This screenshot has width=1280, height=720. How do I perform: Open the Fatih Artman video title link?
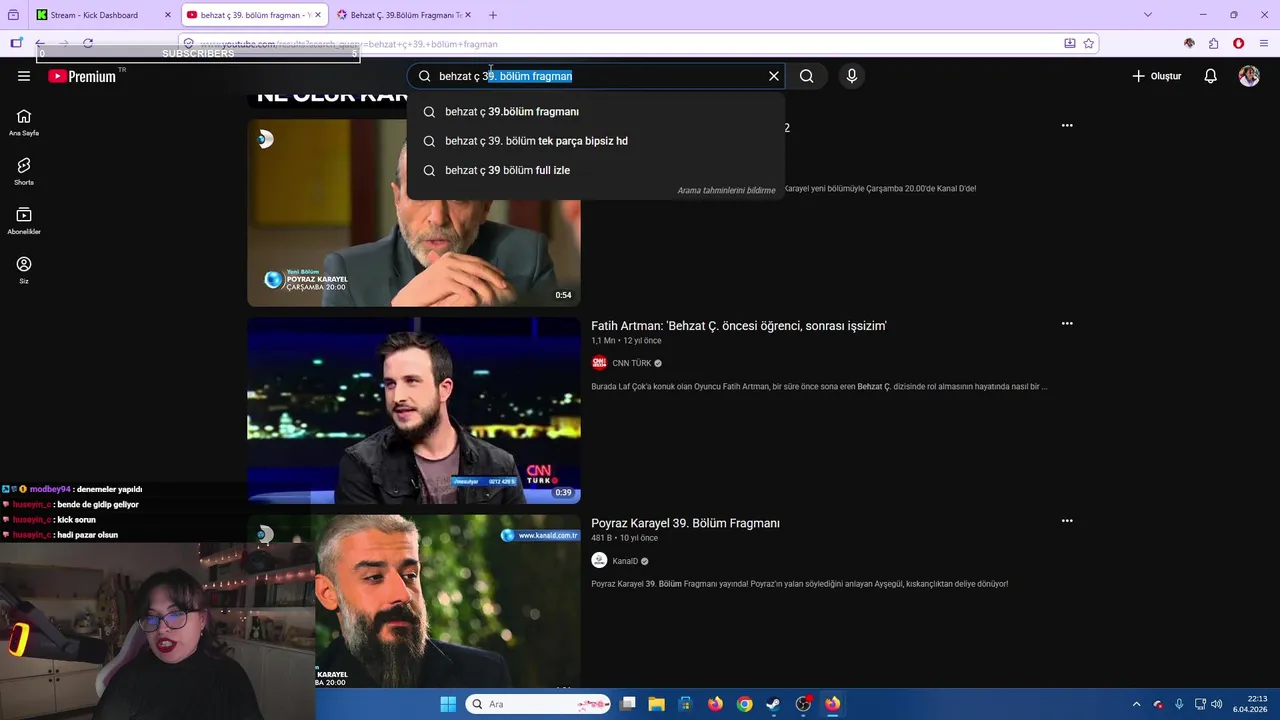pyautogui.click(x=739, y=326)
